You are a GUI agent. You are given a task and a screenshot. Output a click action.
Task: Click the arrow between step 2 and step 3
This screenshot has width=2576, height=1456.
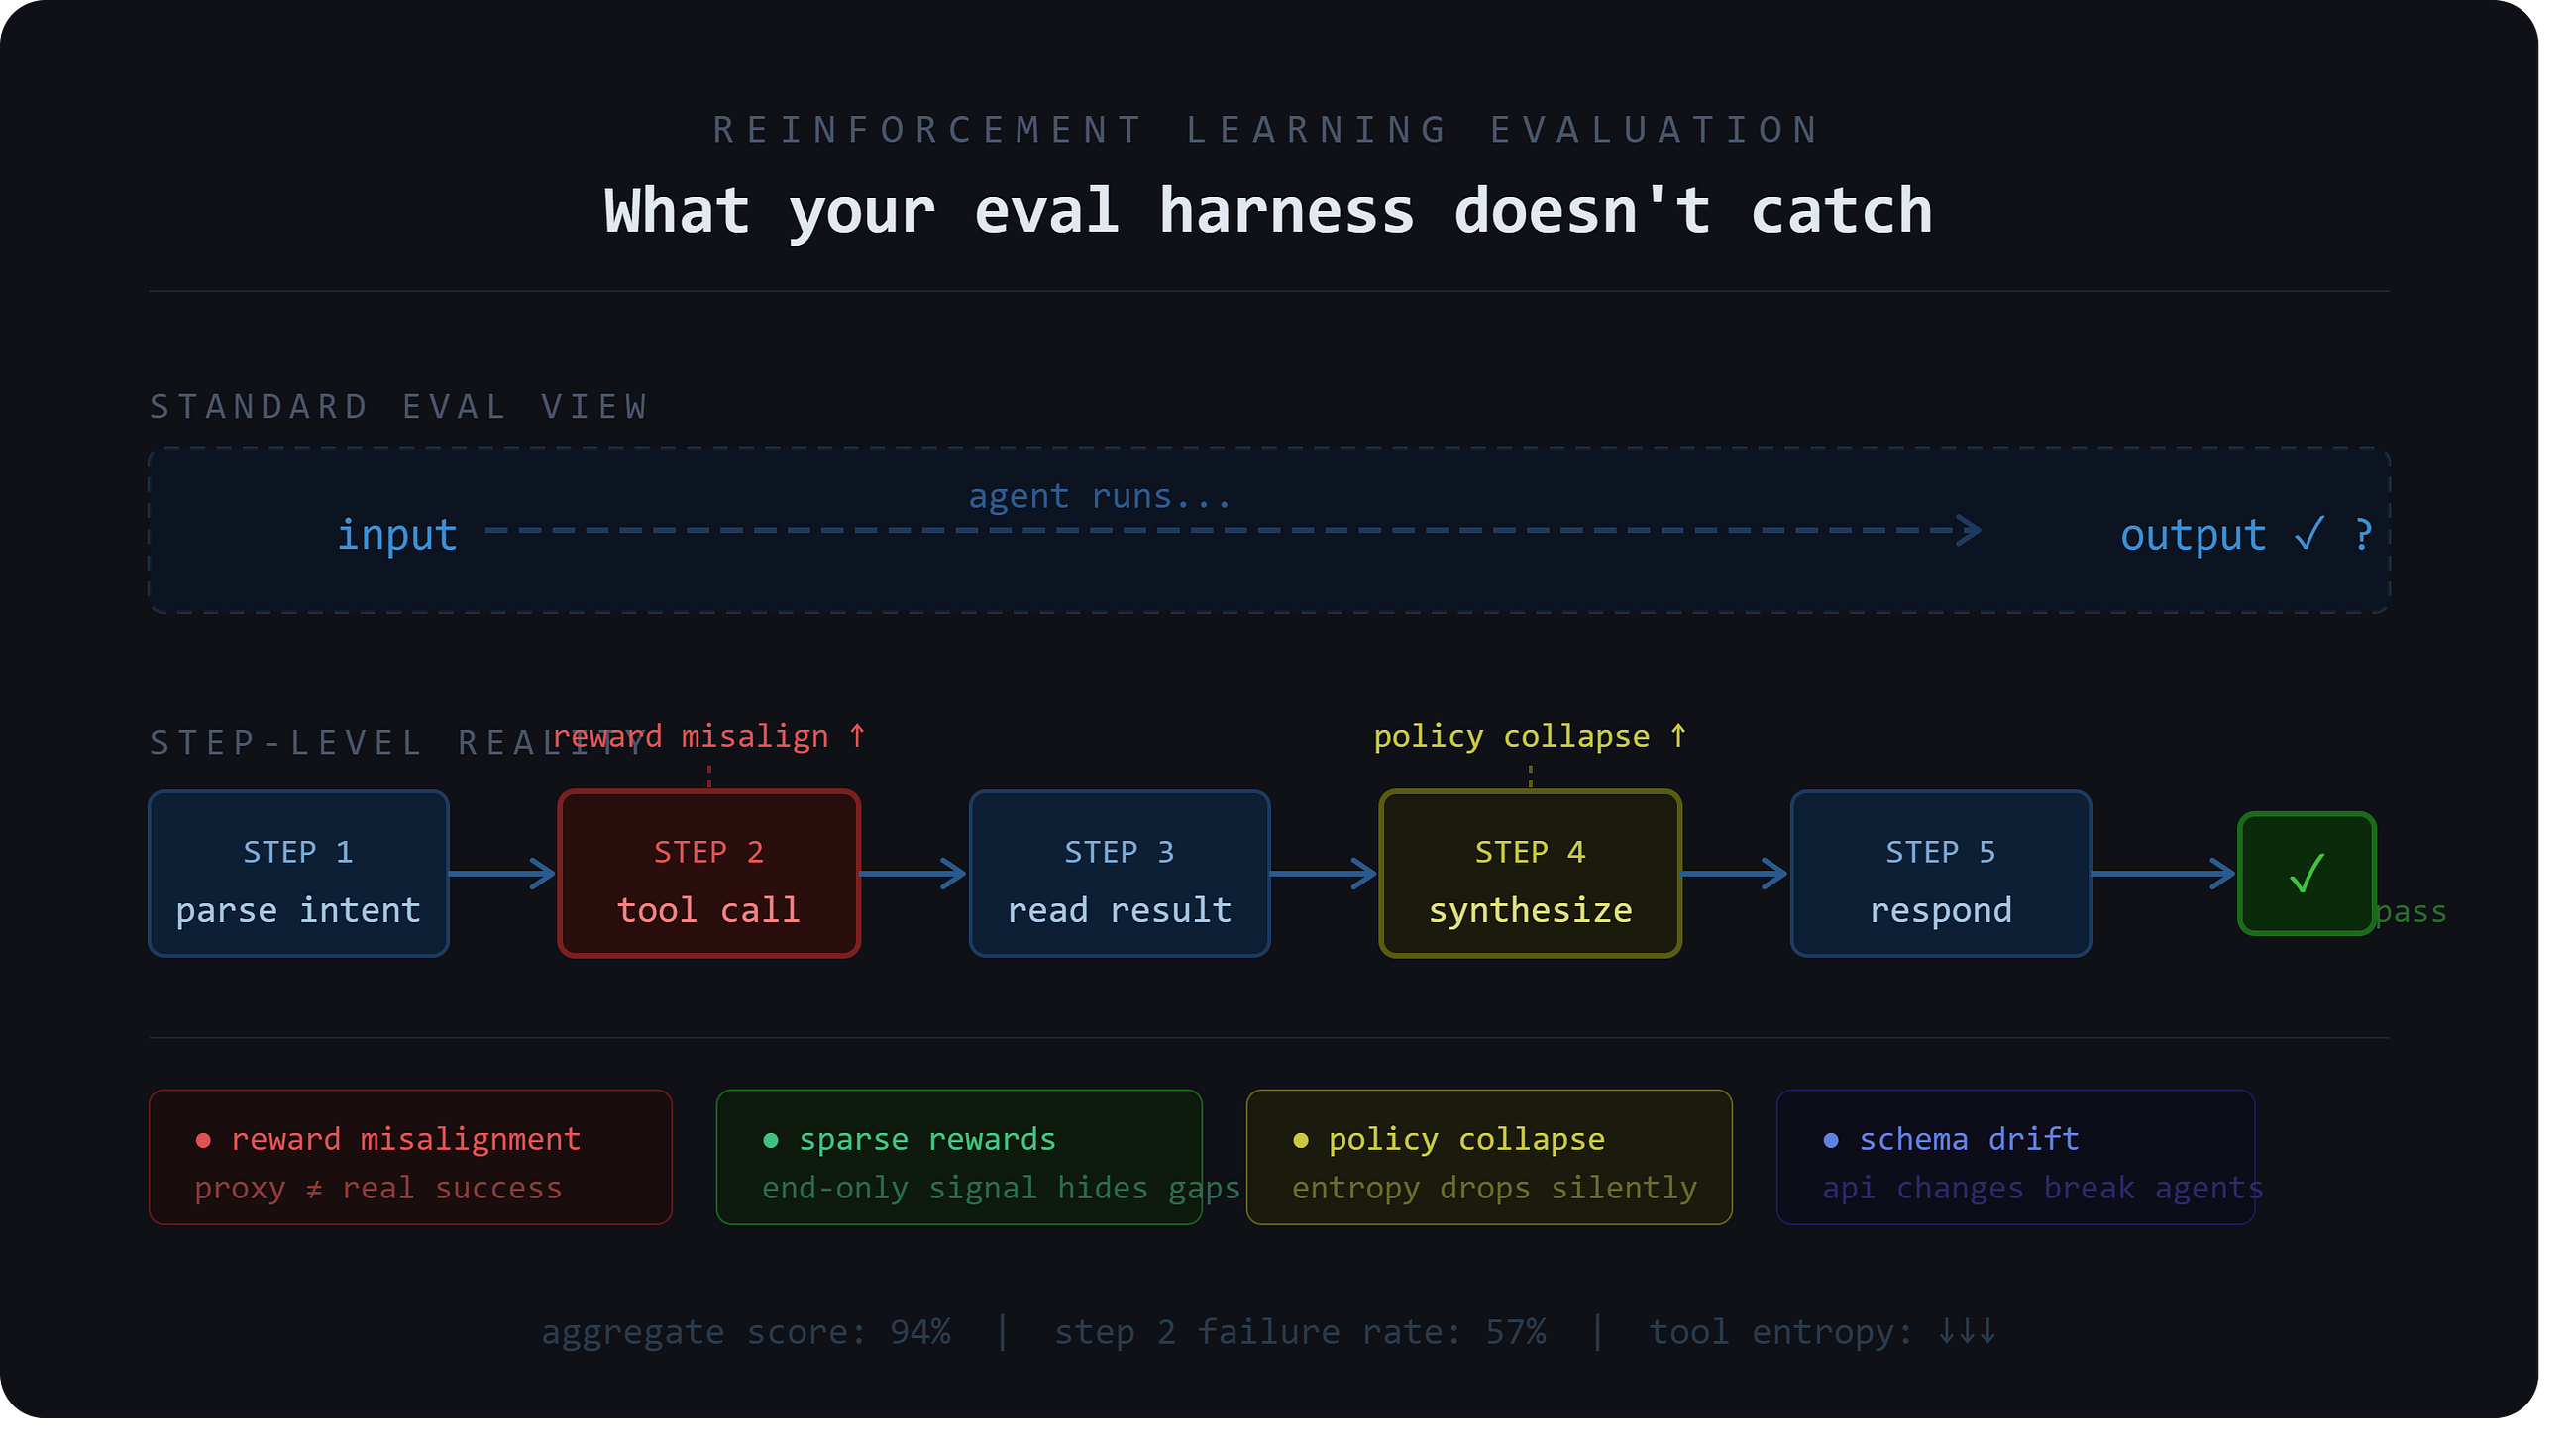pos(913,873)
